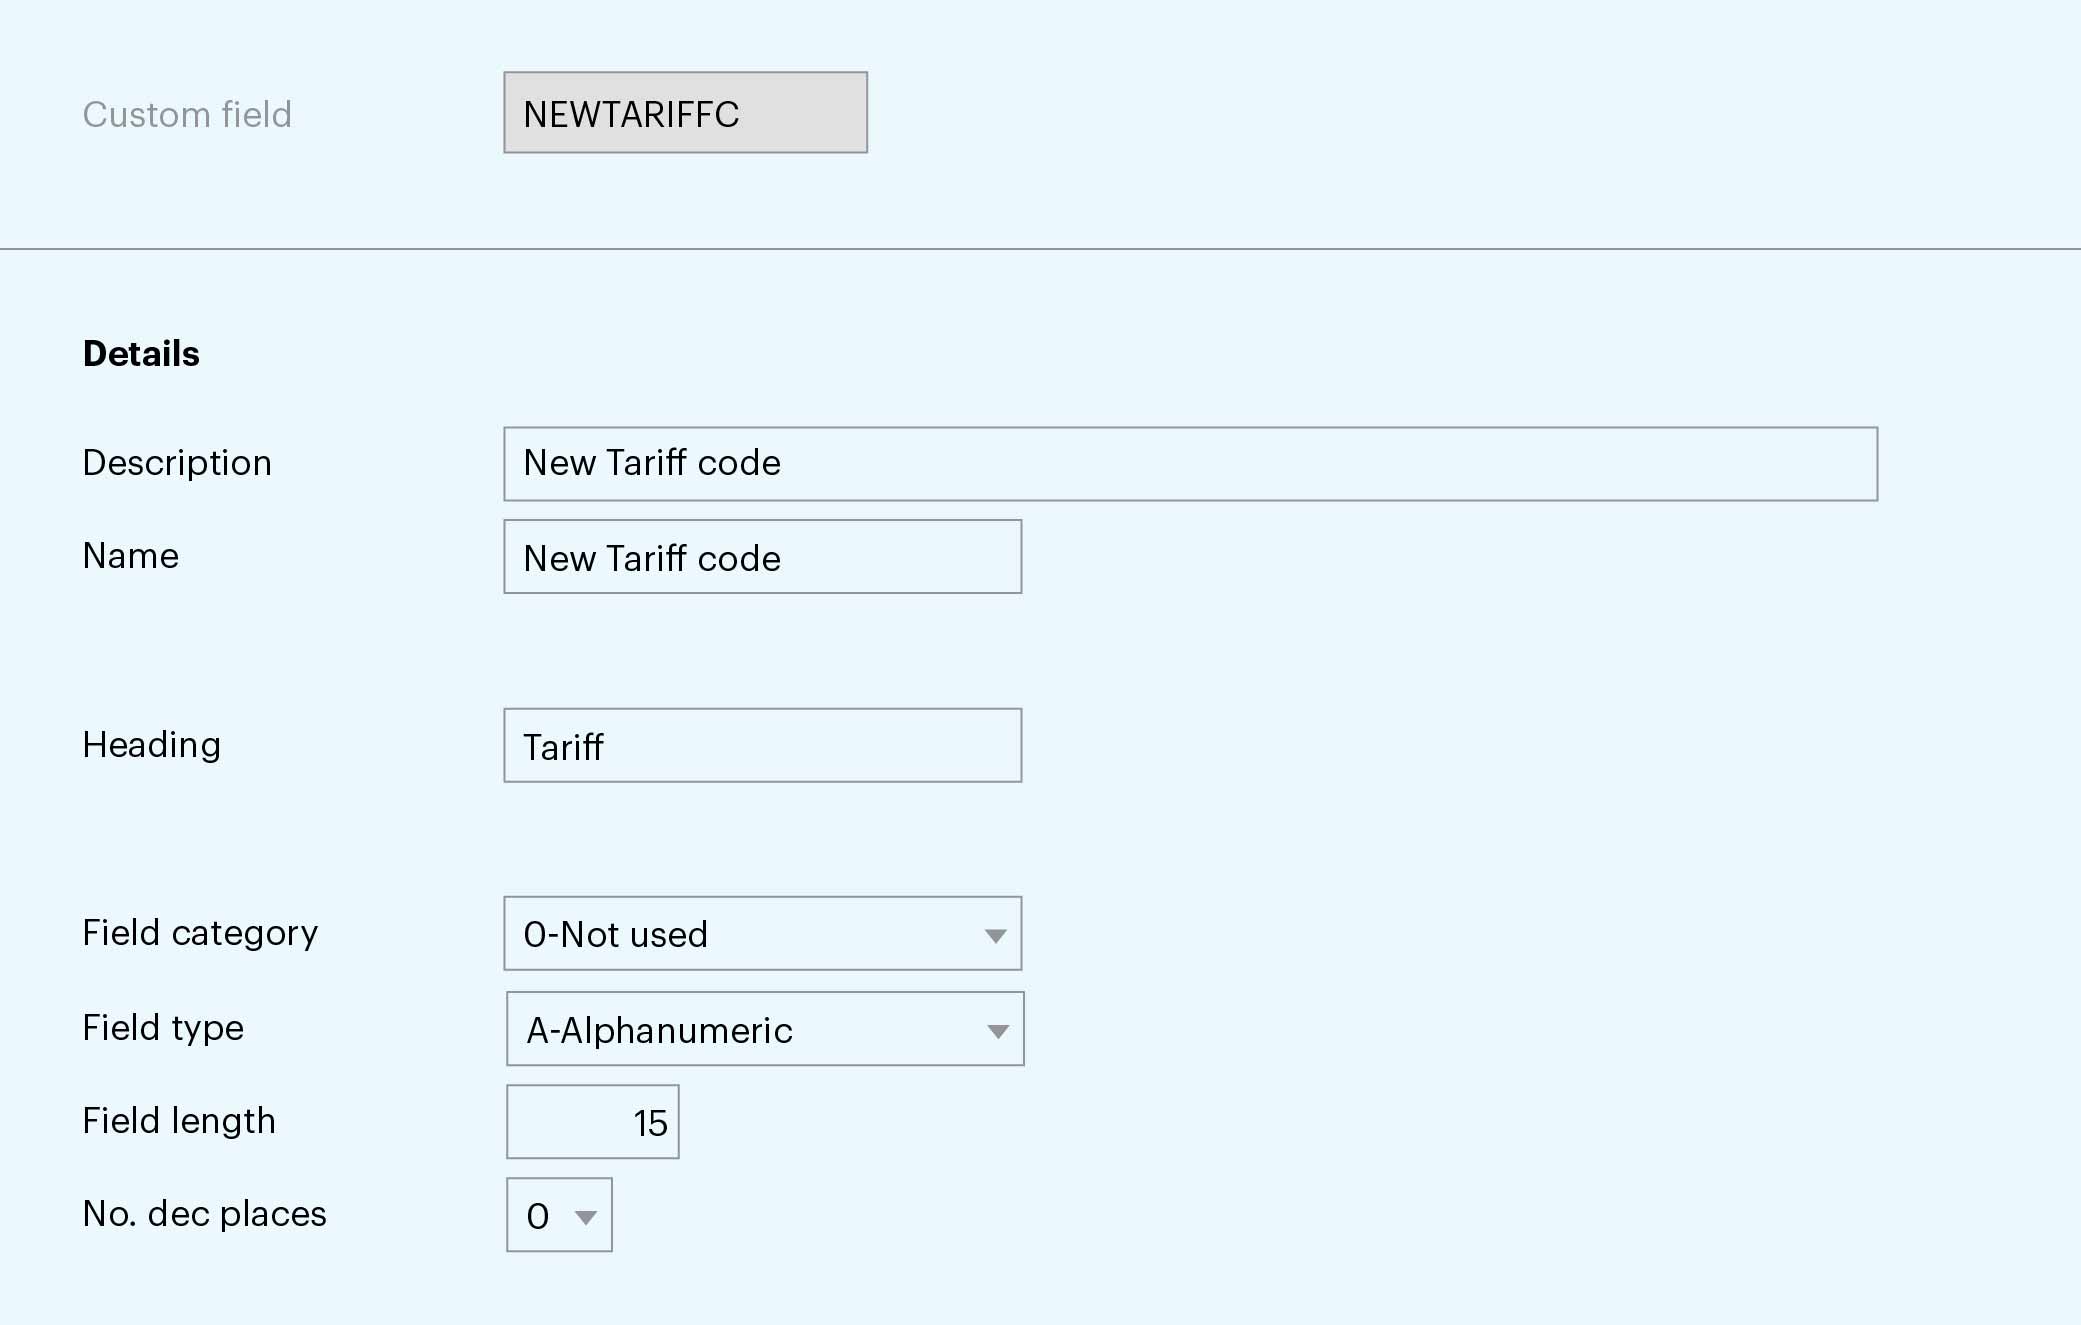
Task: Click the No. dec places label
Action: (x=205, y=1214)
